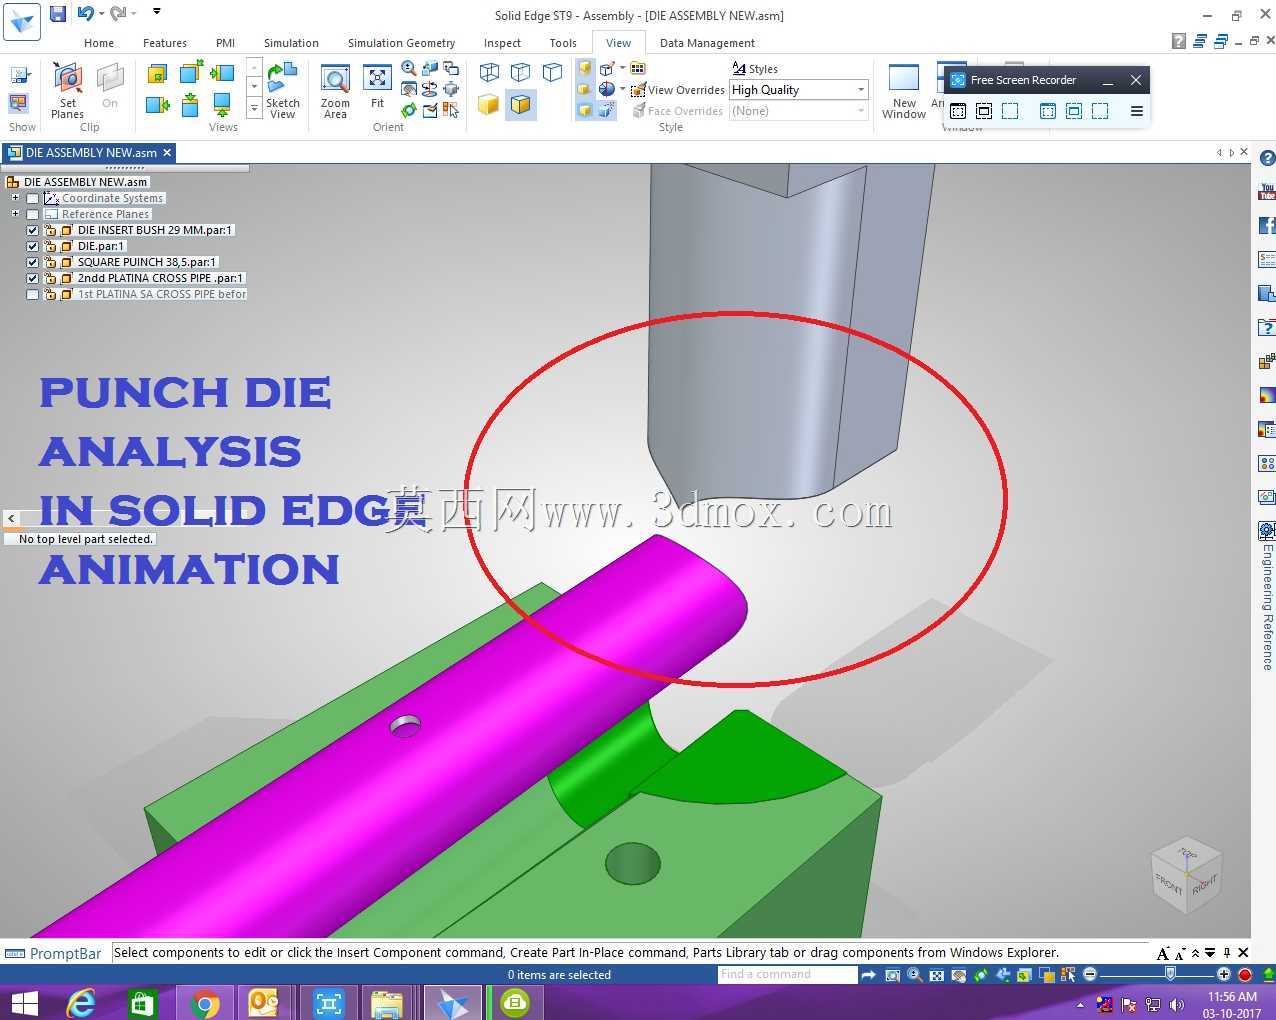
Task: Open the Engineering Reference side tab
Action: point(1267,597)
